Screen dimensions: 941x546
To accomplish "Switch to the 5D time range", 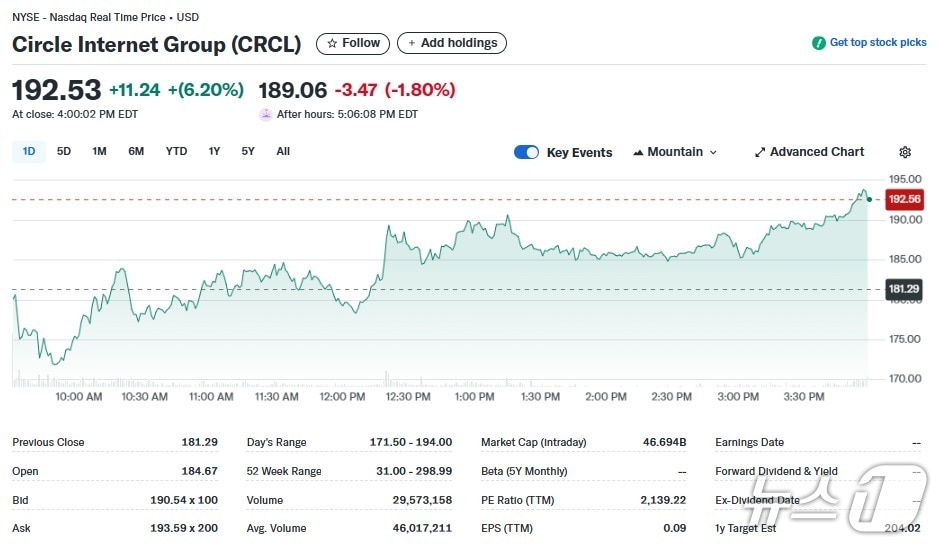I will 64,151.
